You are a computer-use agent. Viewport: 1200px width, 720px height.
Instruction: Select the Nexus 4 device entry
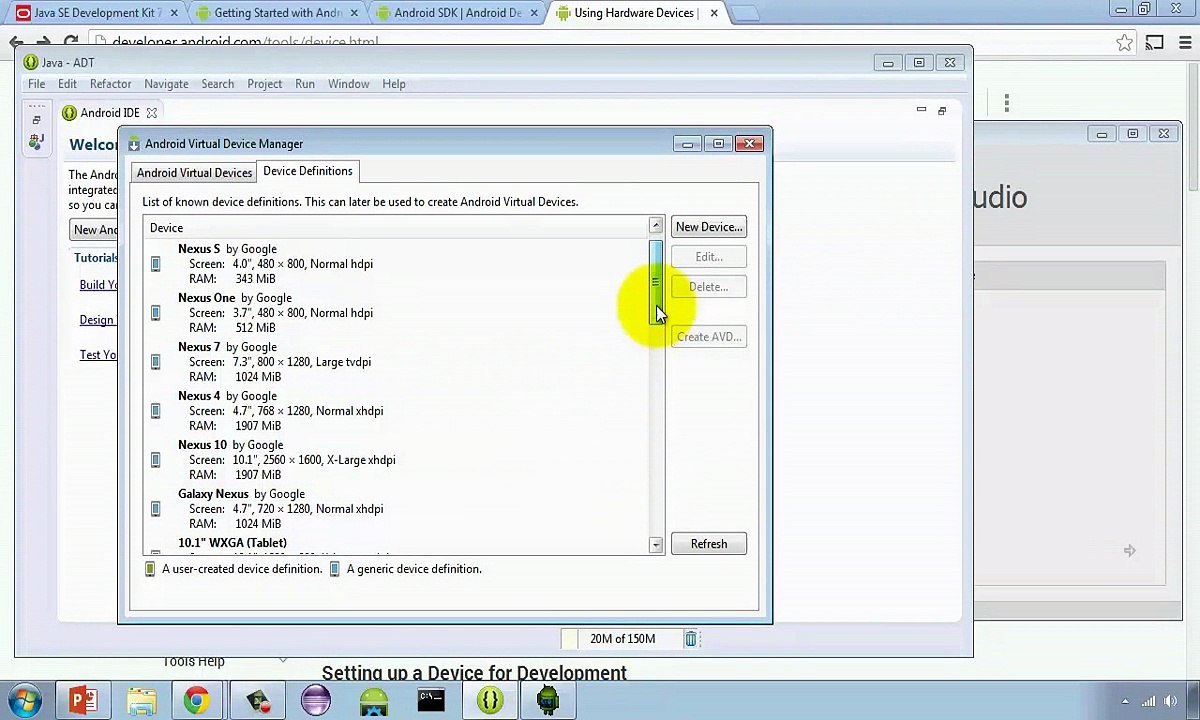[397, 411]
